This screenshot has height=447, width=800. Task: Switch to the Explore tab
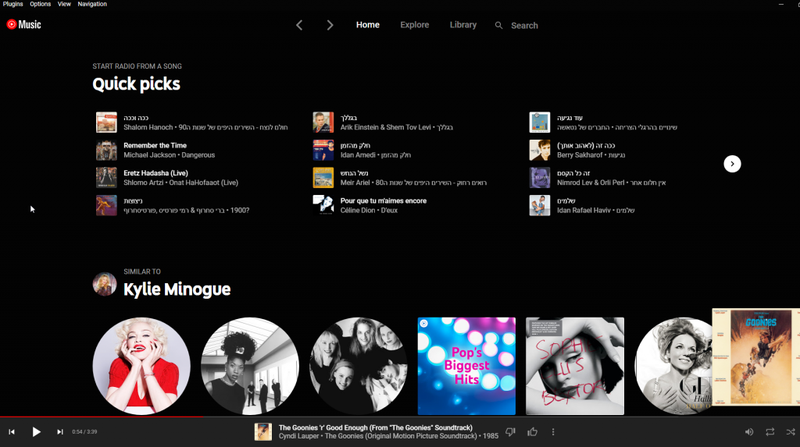(x=414, y=24)
